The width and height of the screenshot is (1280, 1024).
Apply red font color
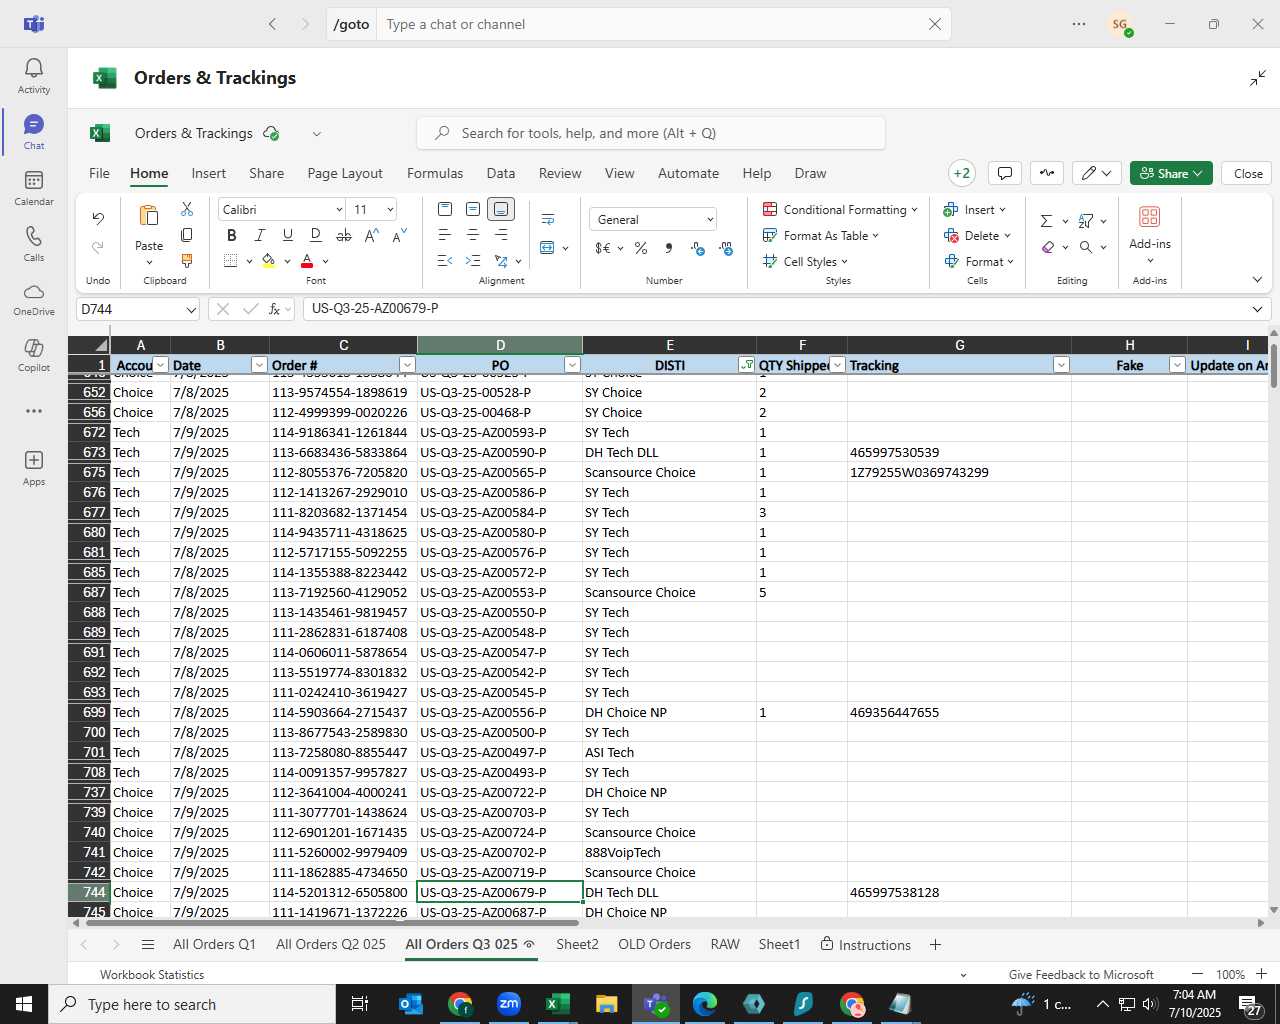(307, 261)
